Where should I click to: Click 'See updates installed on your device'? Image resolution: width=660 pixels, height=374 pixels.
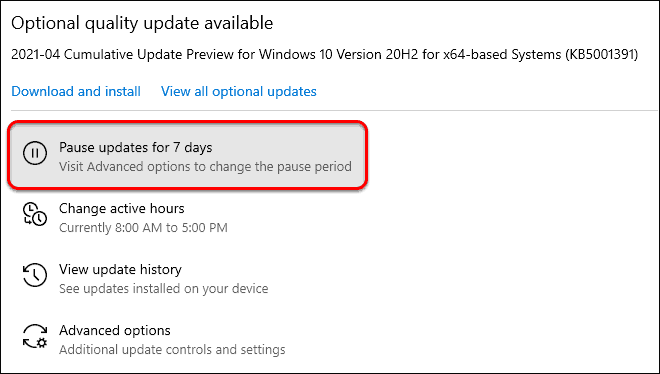[163, 289]
